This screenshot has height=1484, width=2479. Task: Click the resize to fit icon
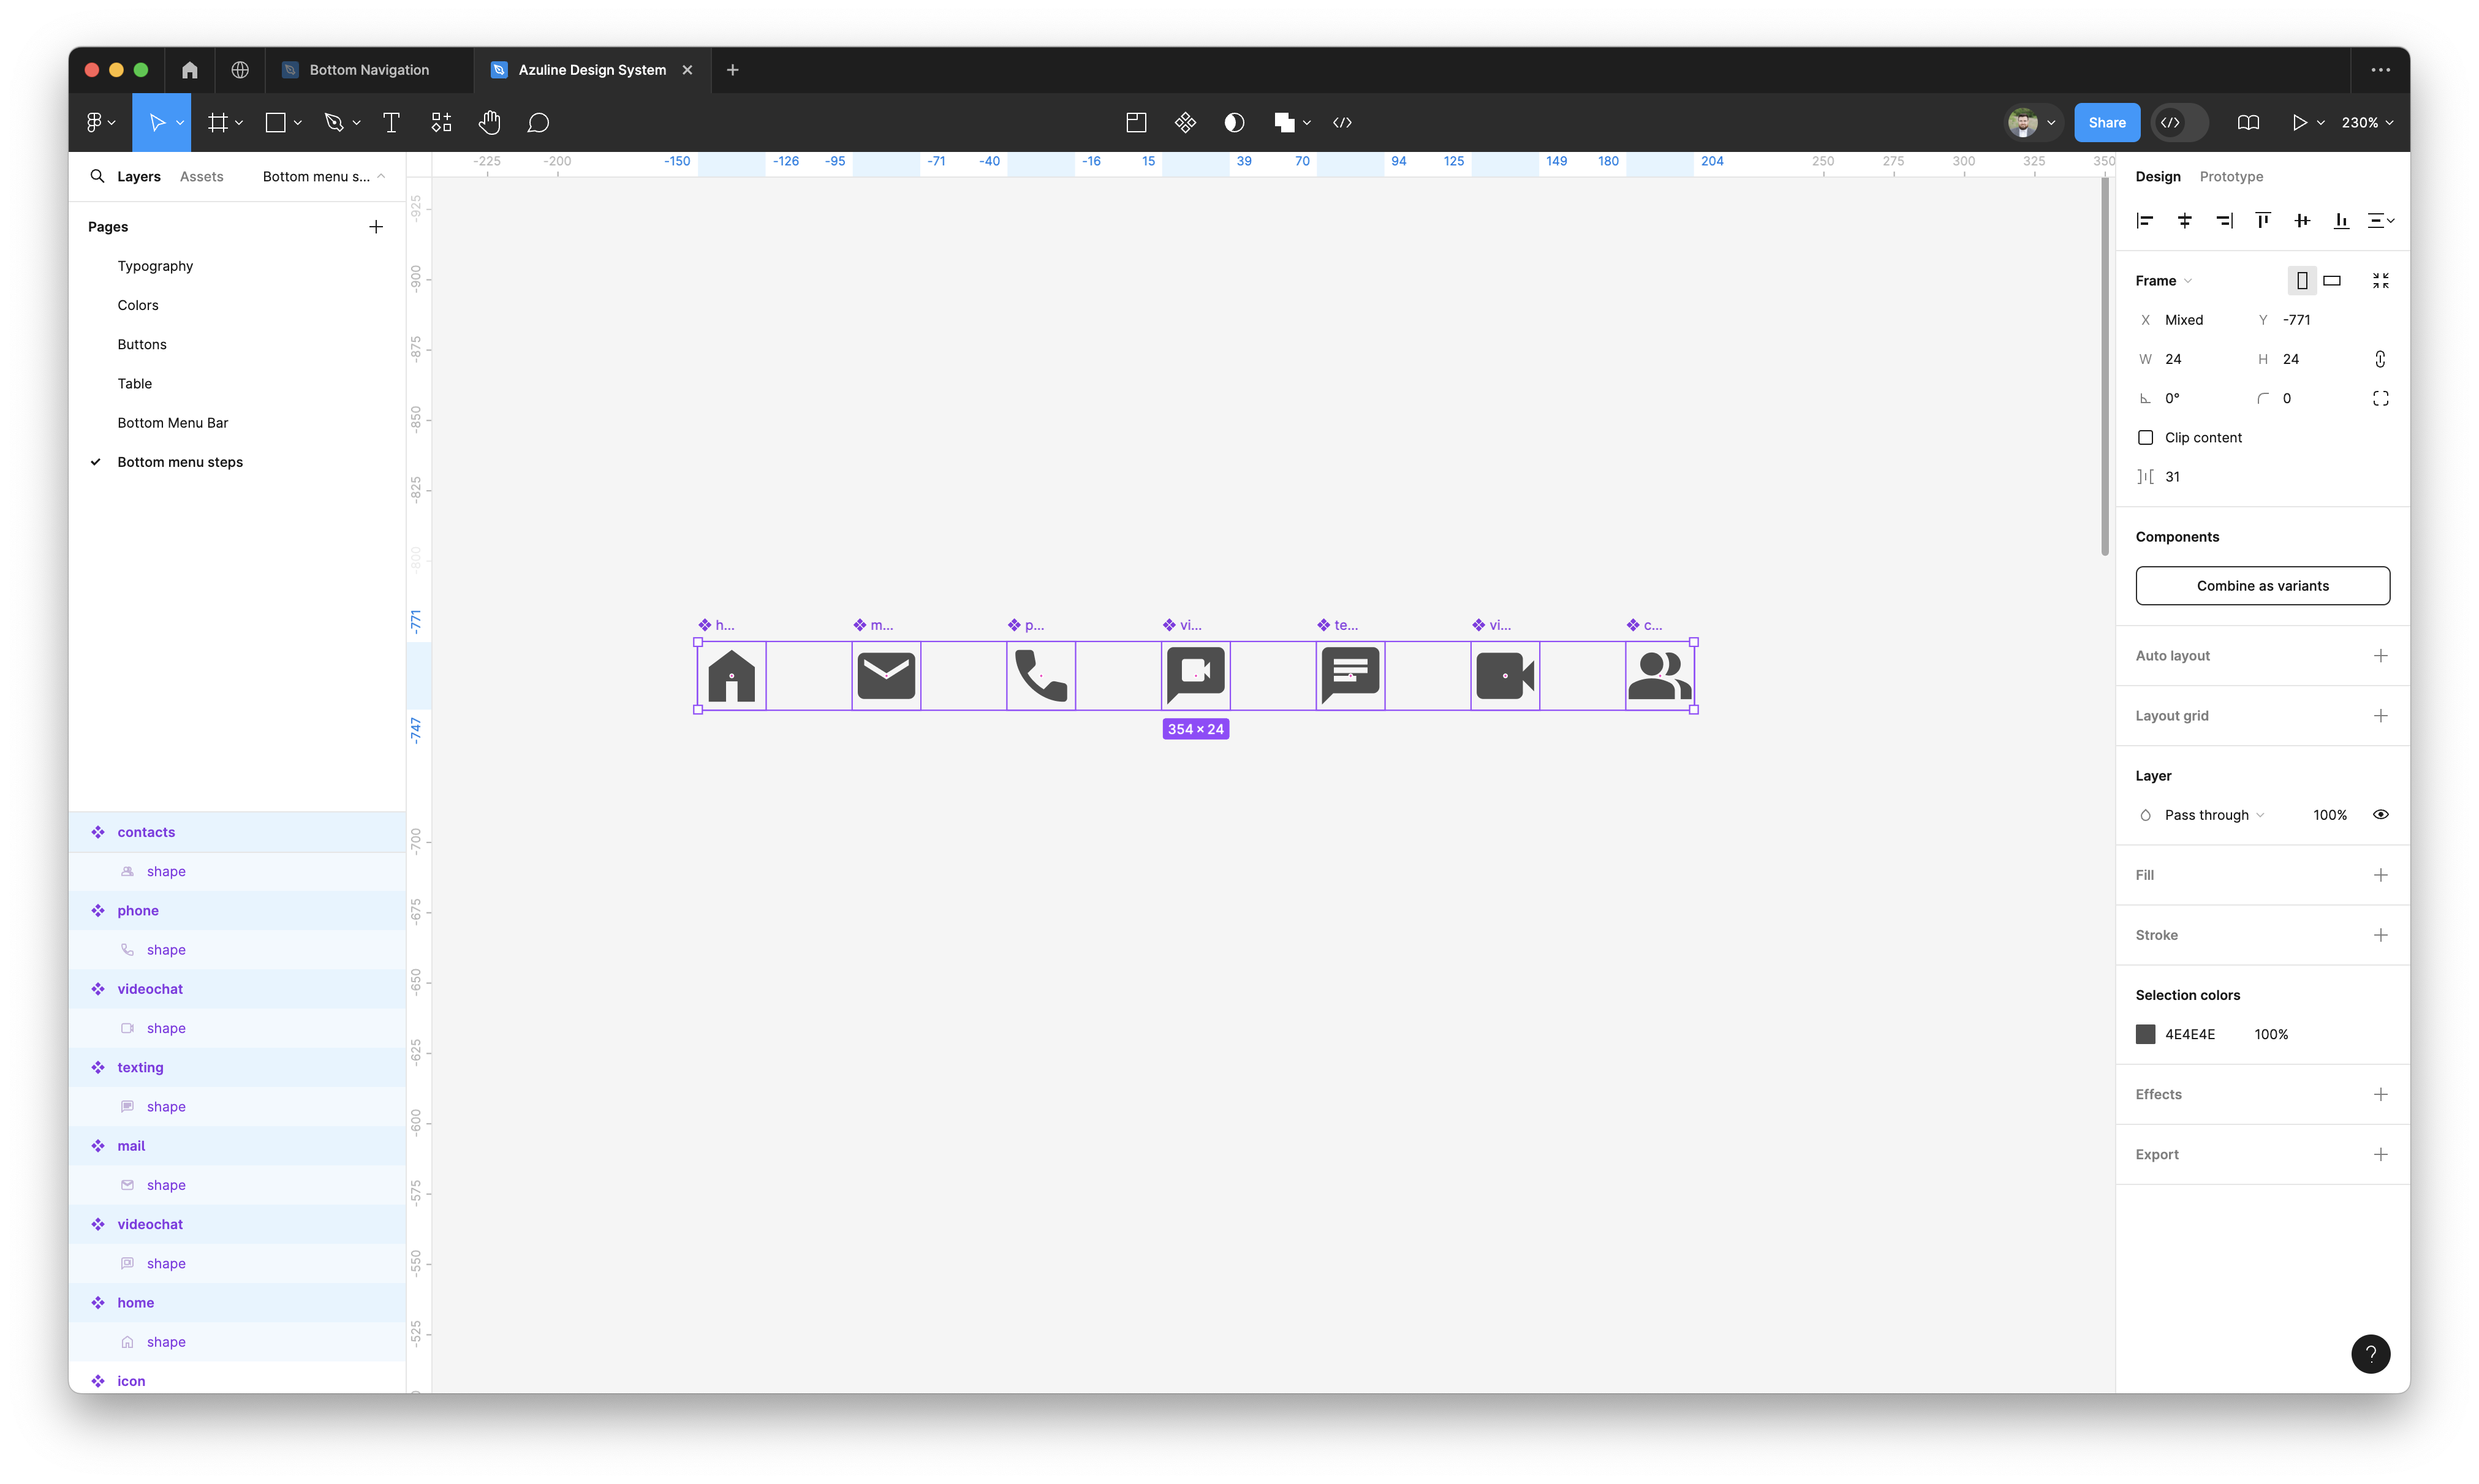click(x=2380, y=281)
